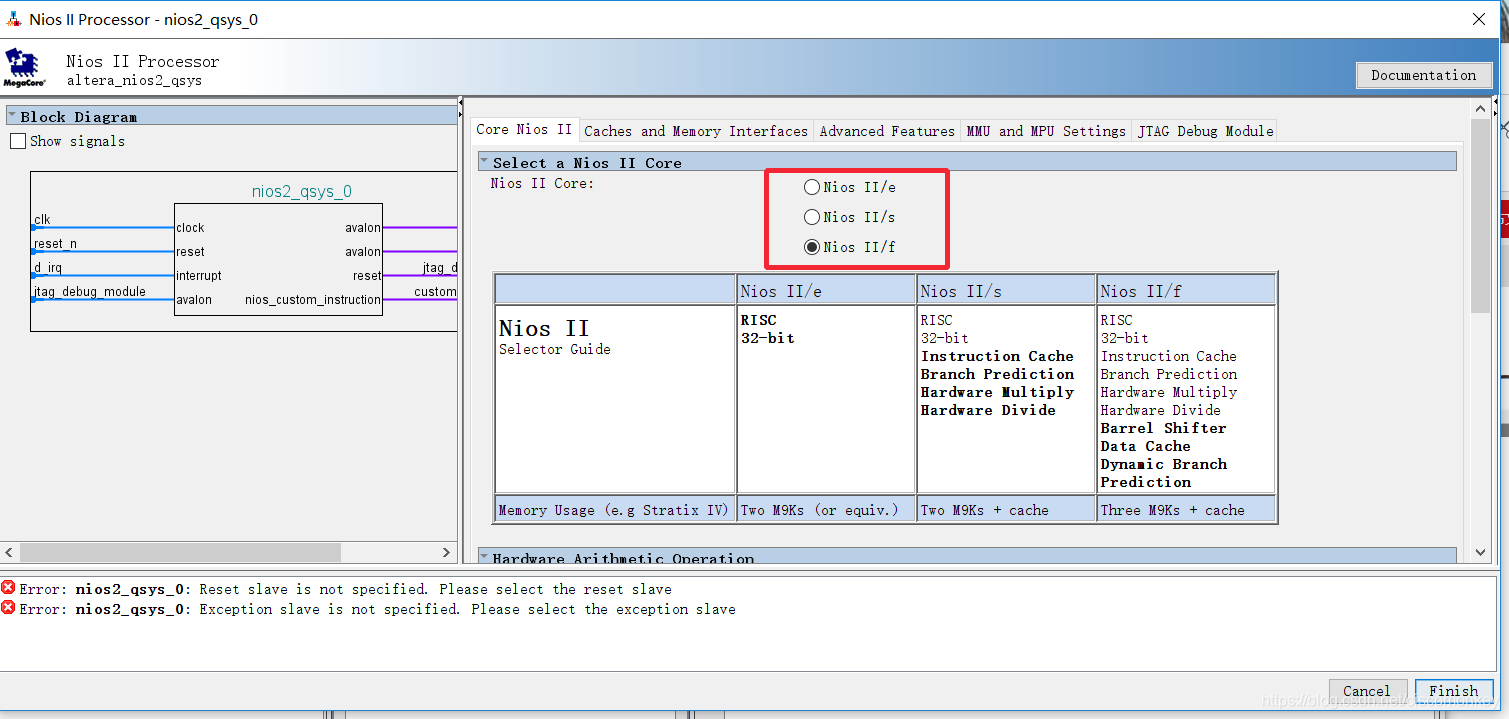The height and width of the screenshot is (719, 1509).
Task: Click the settings panel vertical scrollbar thumb
Action: 1481,215
